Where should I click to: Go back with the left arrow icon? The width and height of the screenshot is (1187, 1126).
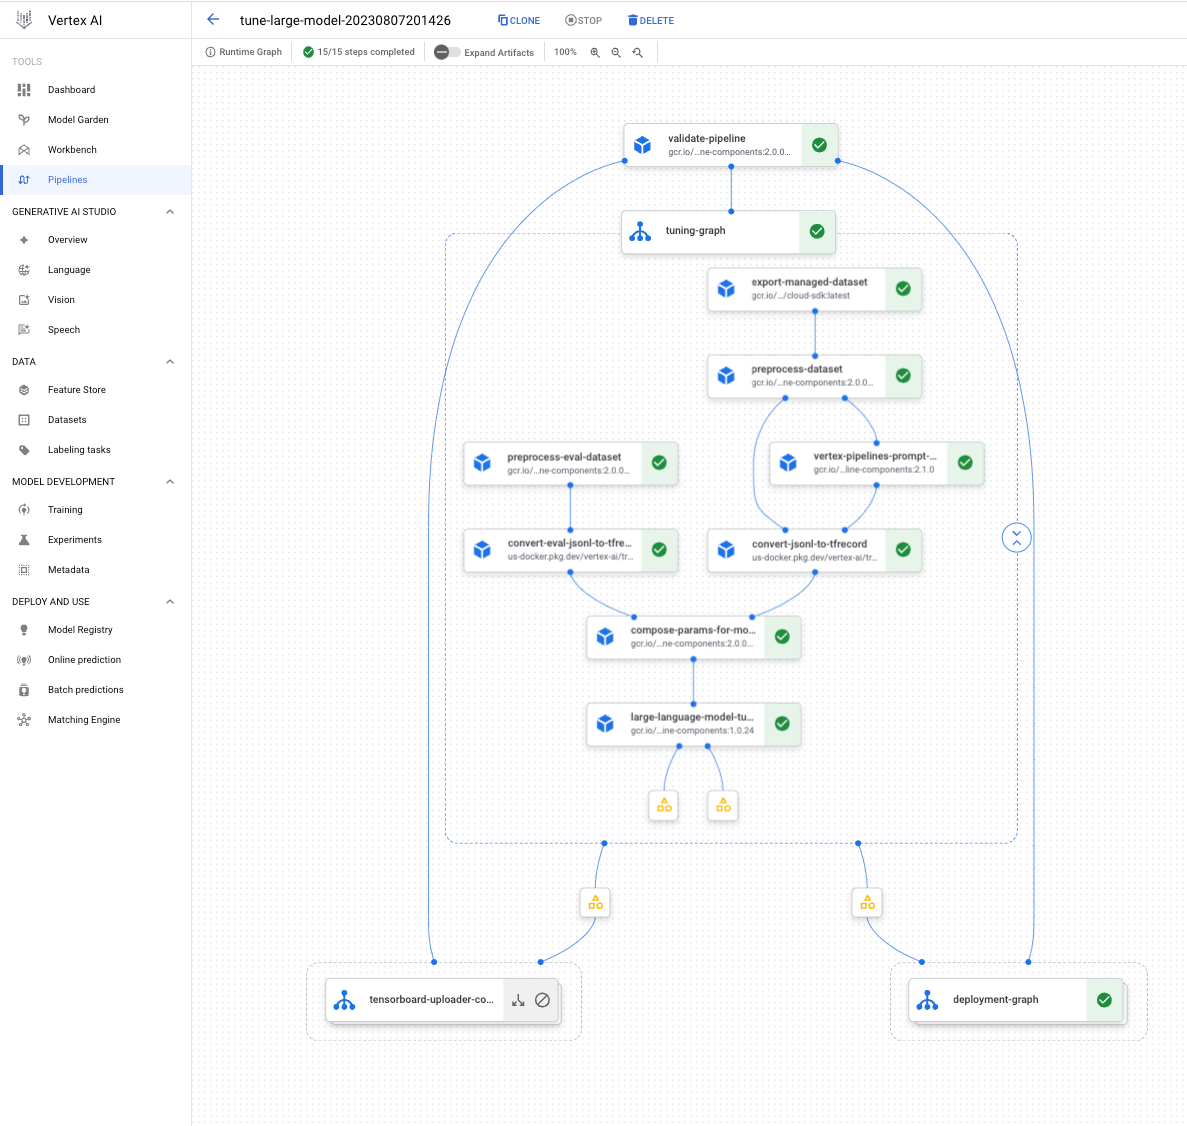(213, 20)
